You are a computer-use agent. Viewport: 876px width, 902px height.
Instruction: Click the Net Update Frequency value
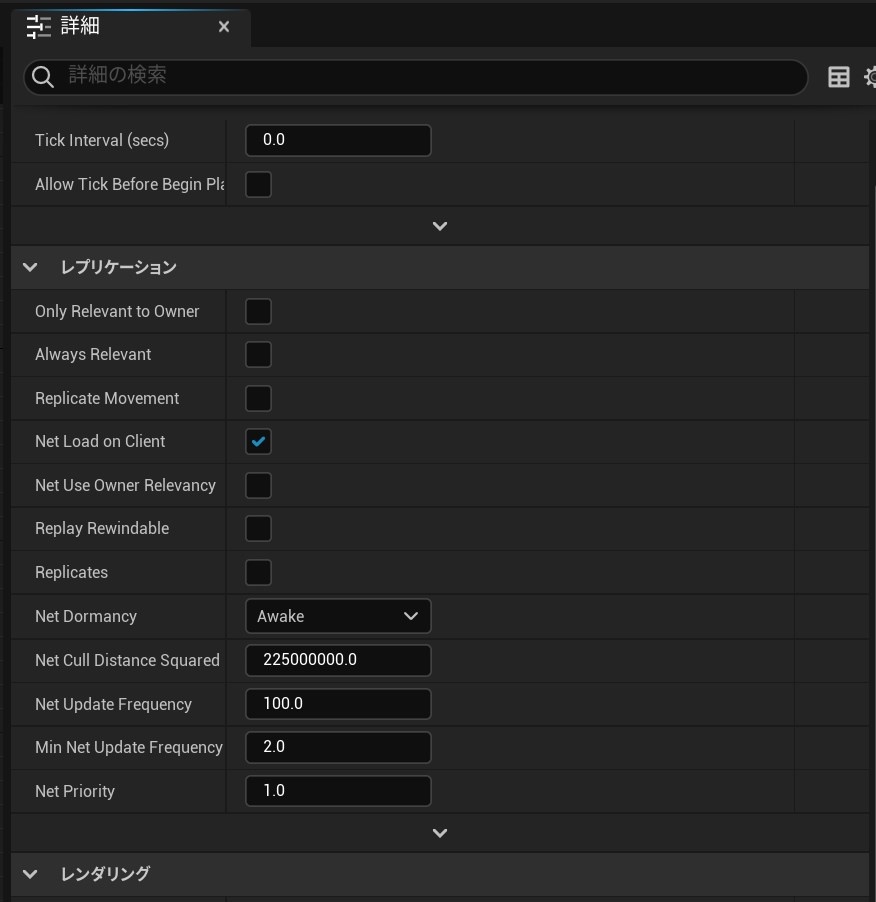click(x=338, y=703)
